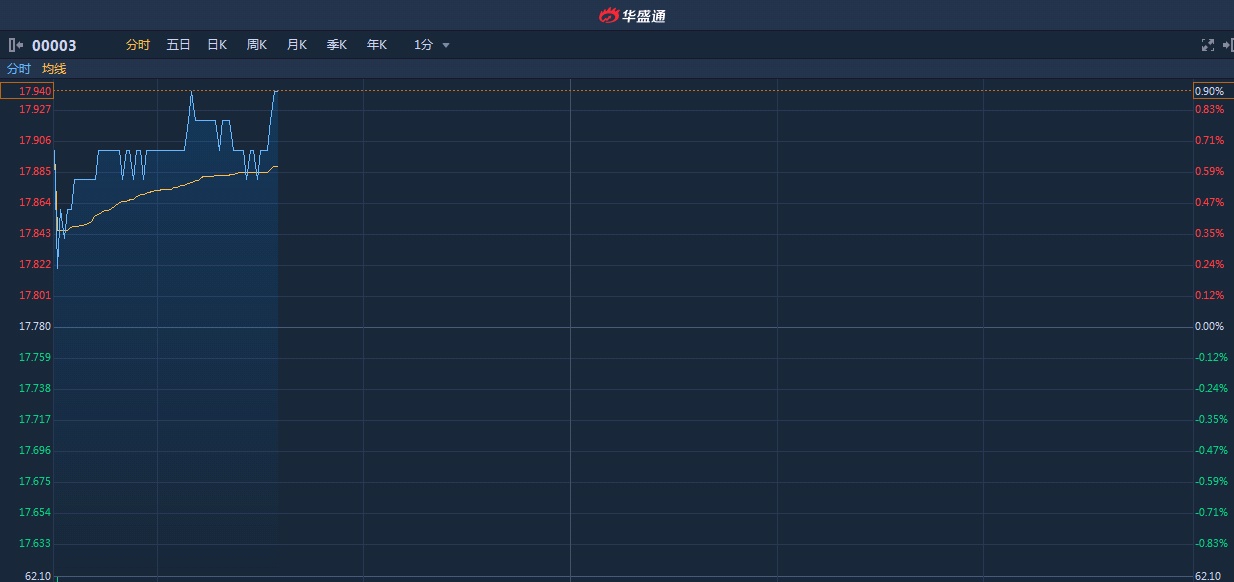Click the -0.47% percent axis label
Image resolution: width=1234 pixels, height=582 pixels.
click(1212, 450)
